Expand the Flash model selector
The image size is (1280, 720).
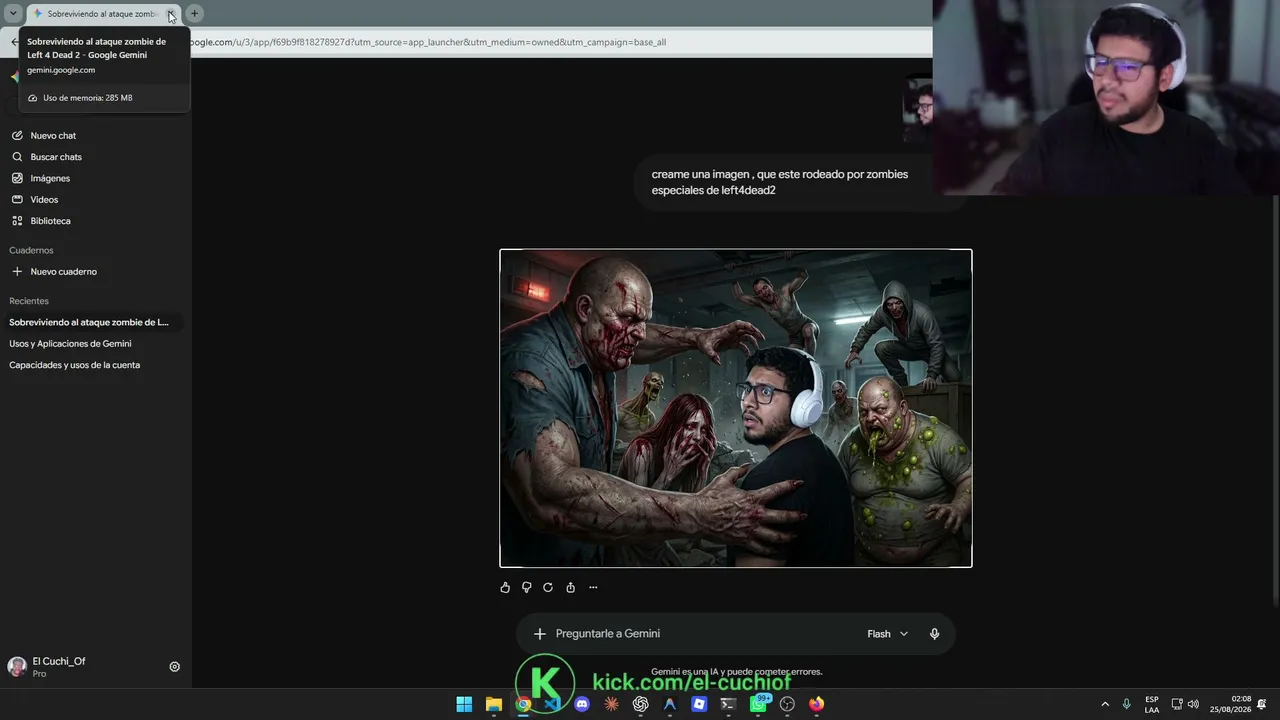tap(888, 634)
